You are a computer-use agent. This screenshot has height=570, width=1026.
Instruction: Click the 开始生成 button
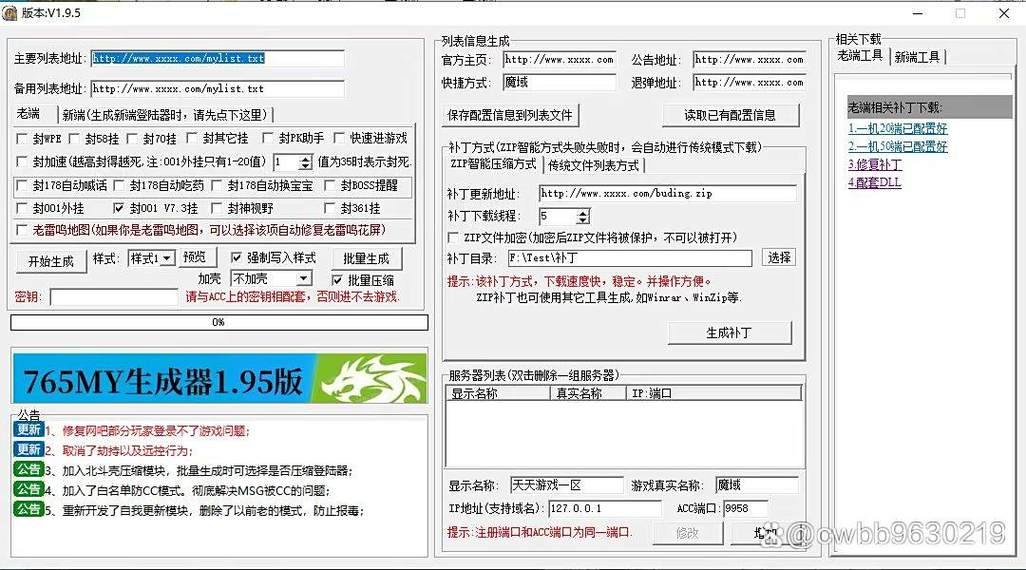[51, 261]
